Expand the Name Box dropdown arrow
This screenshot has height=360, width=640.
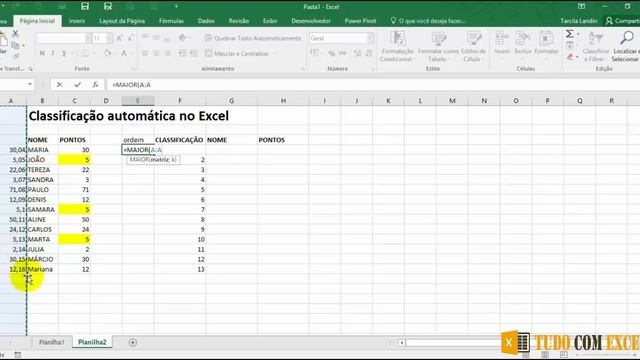click(x=30, y=84)
